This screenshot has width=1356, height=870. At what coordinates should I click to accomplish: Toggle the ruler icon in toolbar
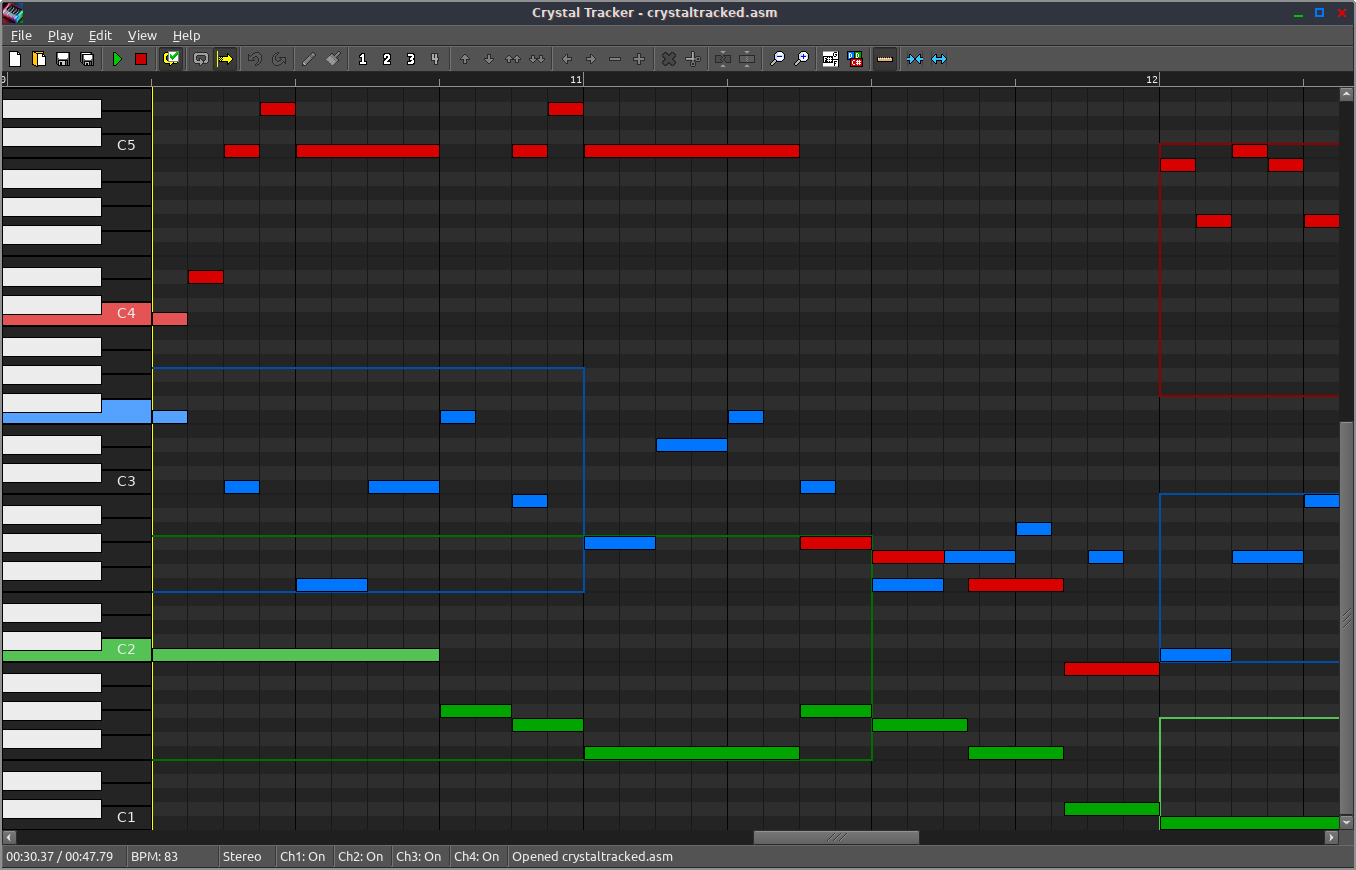pyautogui.click(x=884, y=59)
